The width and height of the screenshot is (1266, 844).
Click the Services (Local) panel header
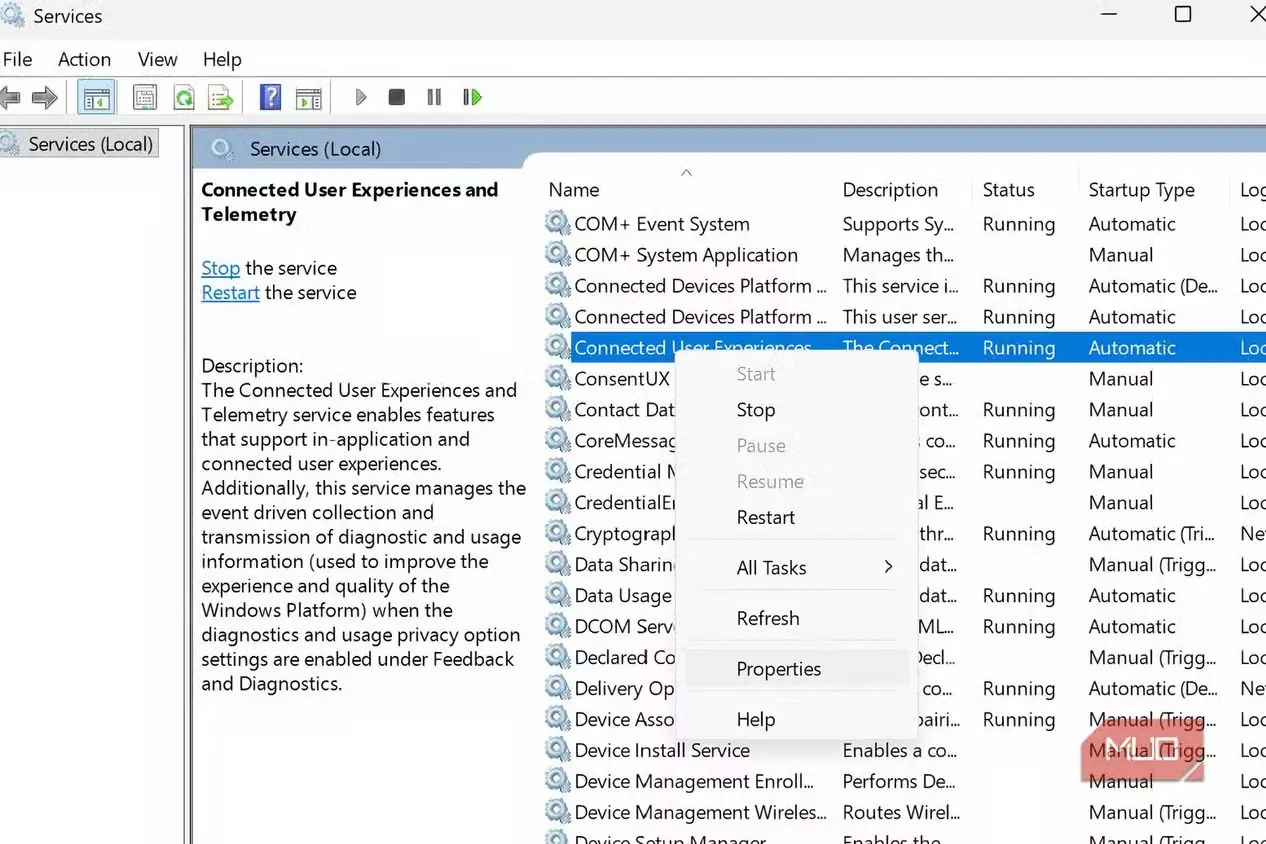click(x=315, y=149)
